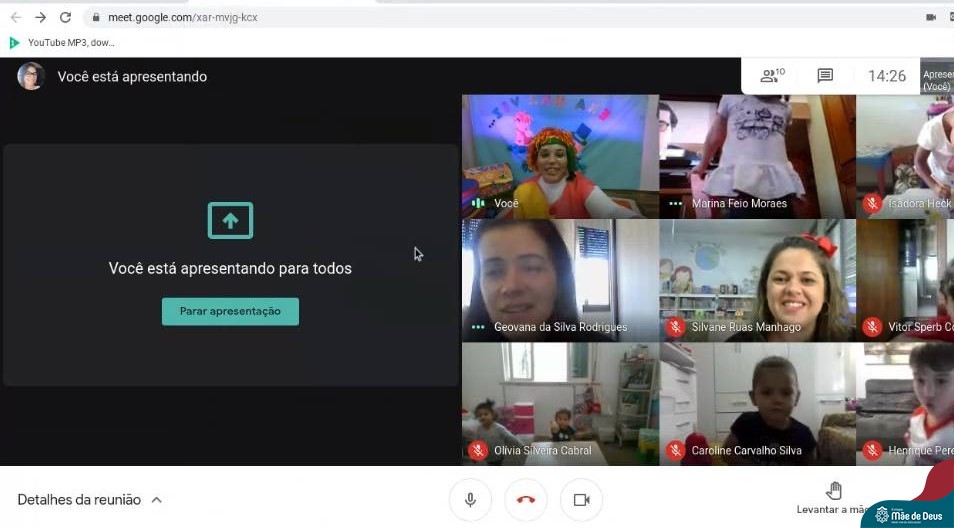Open options on Marina Feio Moraes tile

676,204
